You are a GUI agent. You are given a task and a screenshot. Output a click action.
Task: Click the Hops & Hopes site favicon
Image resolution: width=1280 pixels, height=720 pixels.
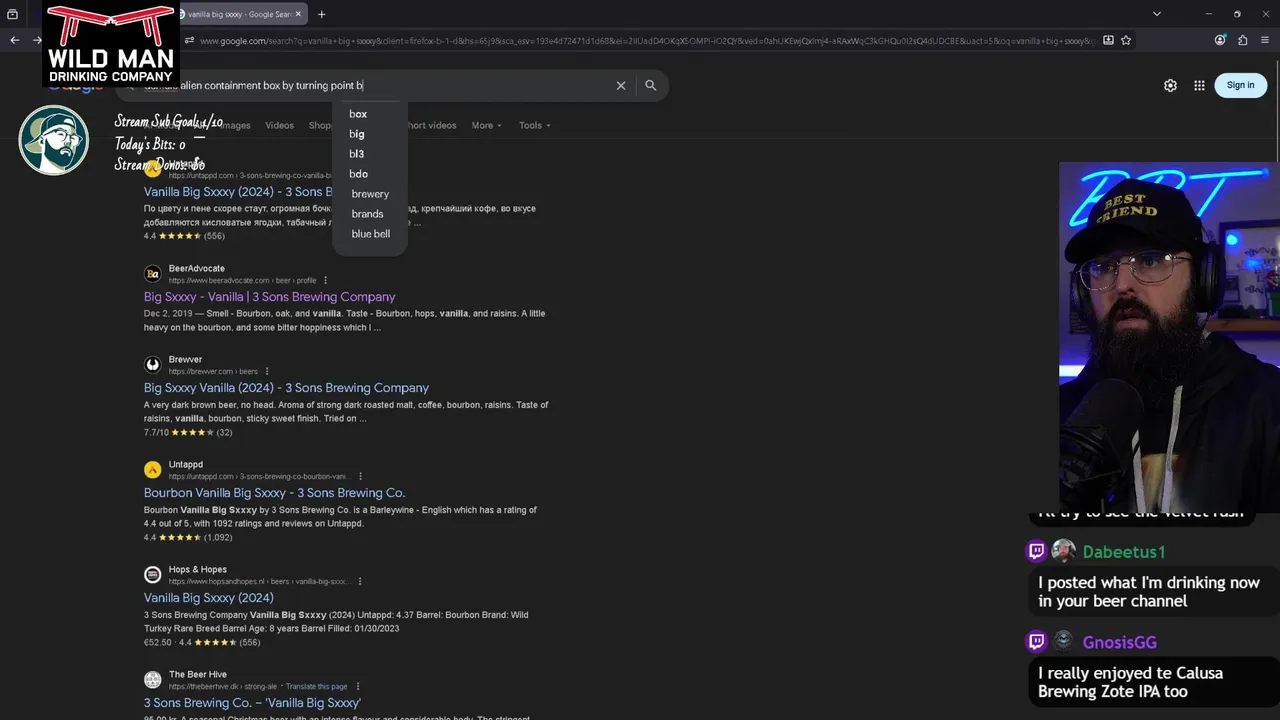pos(152,575)
